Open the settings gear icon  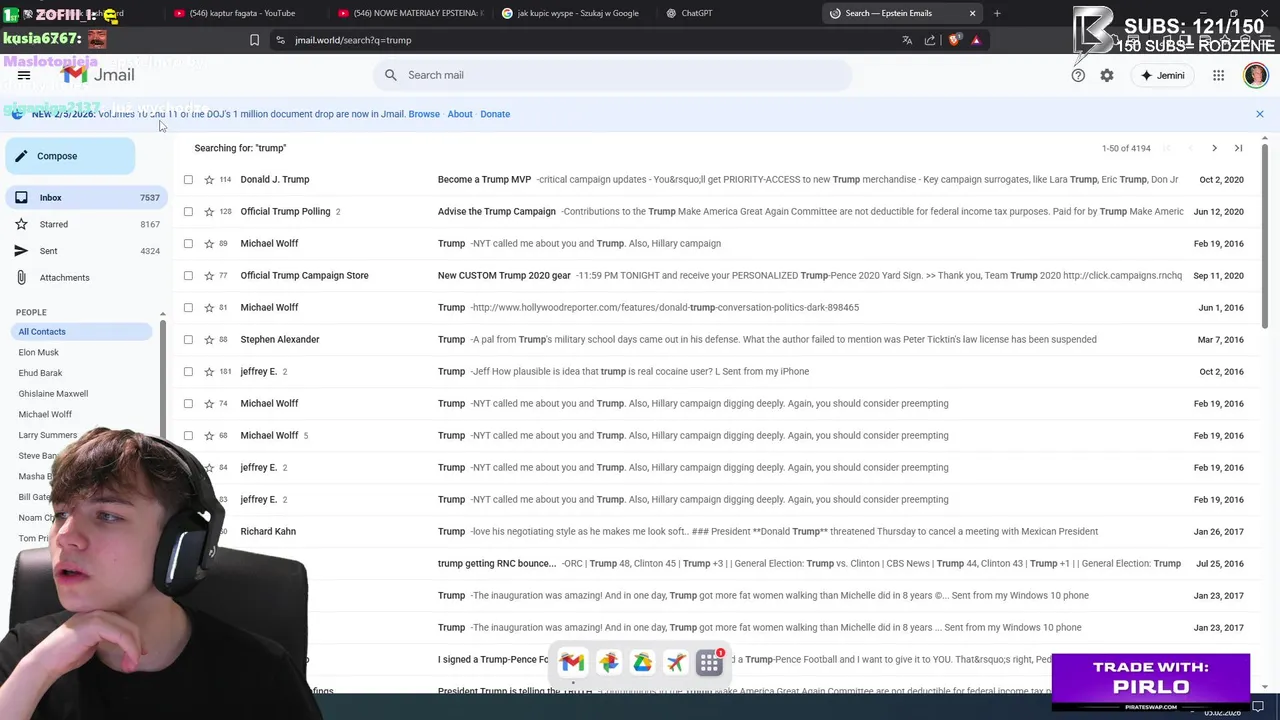pyautogui.click(x=1107, y=75)
